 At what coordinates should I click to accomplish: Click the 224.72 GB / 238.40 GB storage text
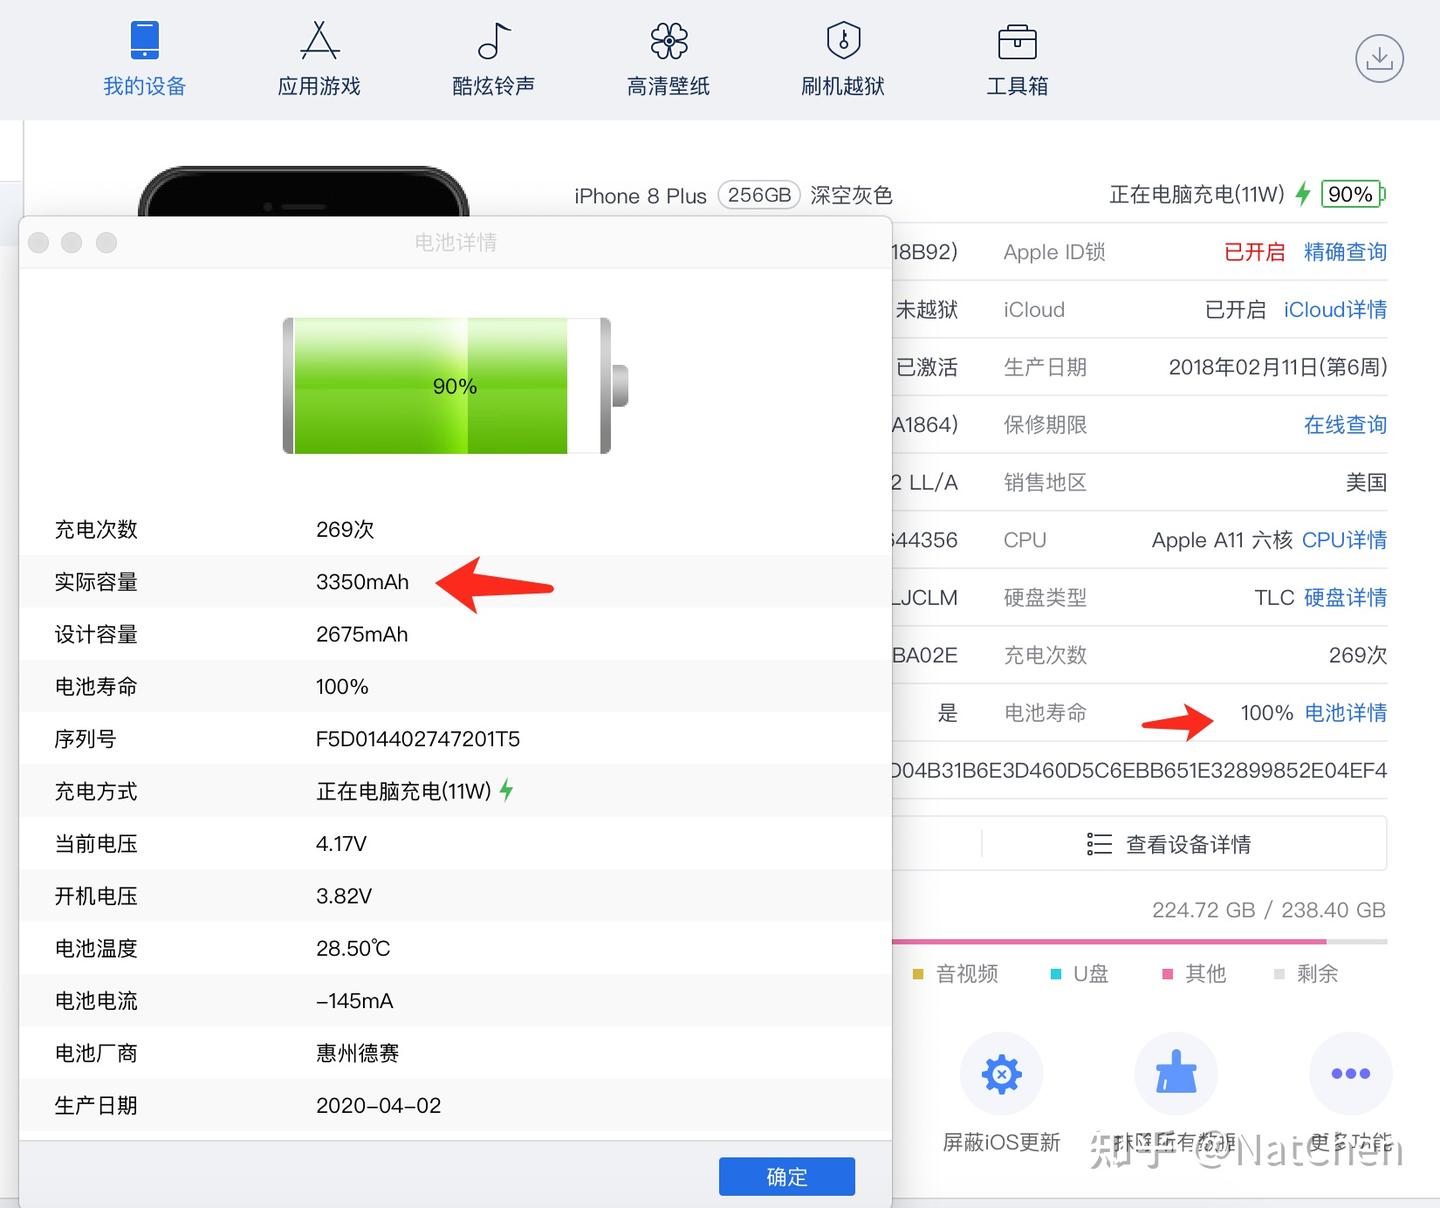tap(1269, 910)
